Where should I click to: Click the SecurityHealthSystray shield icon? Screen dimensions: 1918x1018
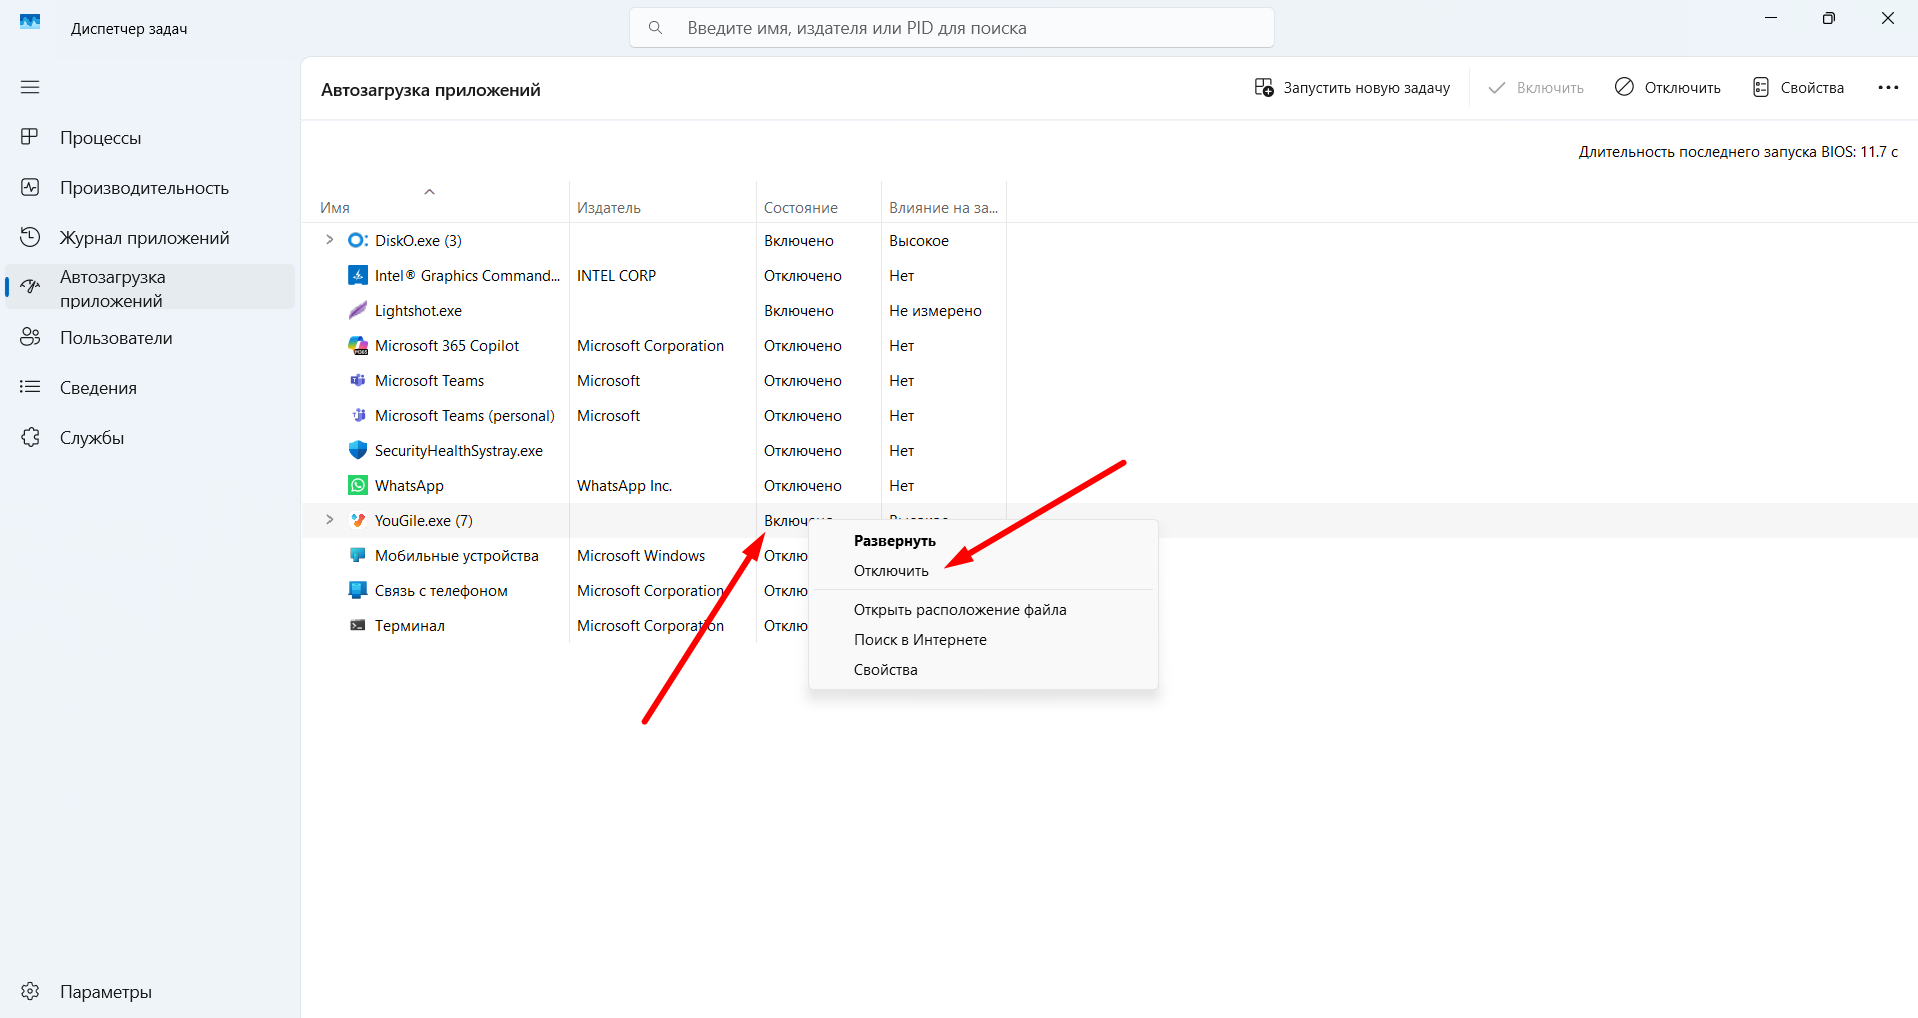pos(357,450)
